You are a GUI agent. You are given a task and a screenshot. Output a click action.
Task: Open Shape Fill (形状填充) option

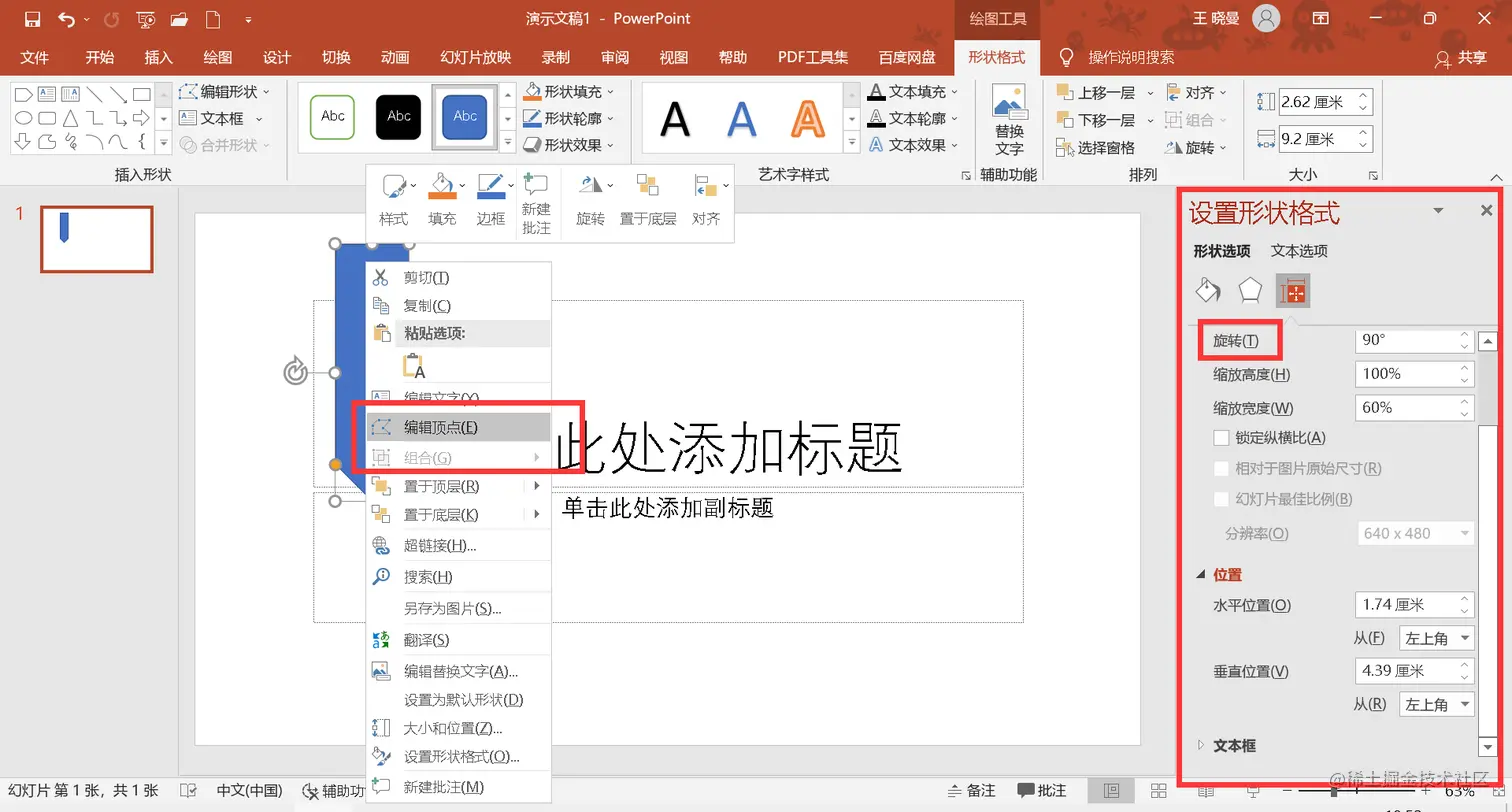pos(571,92)
